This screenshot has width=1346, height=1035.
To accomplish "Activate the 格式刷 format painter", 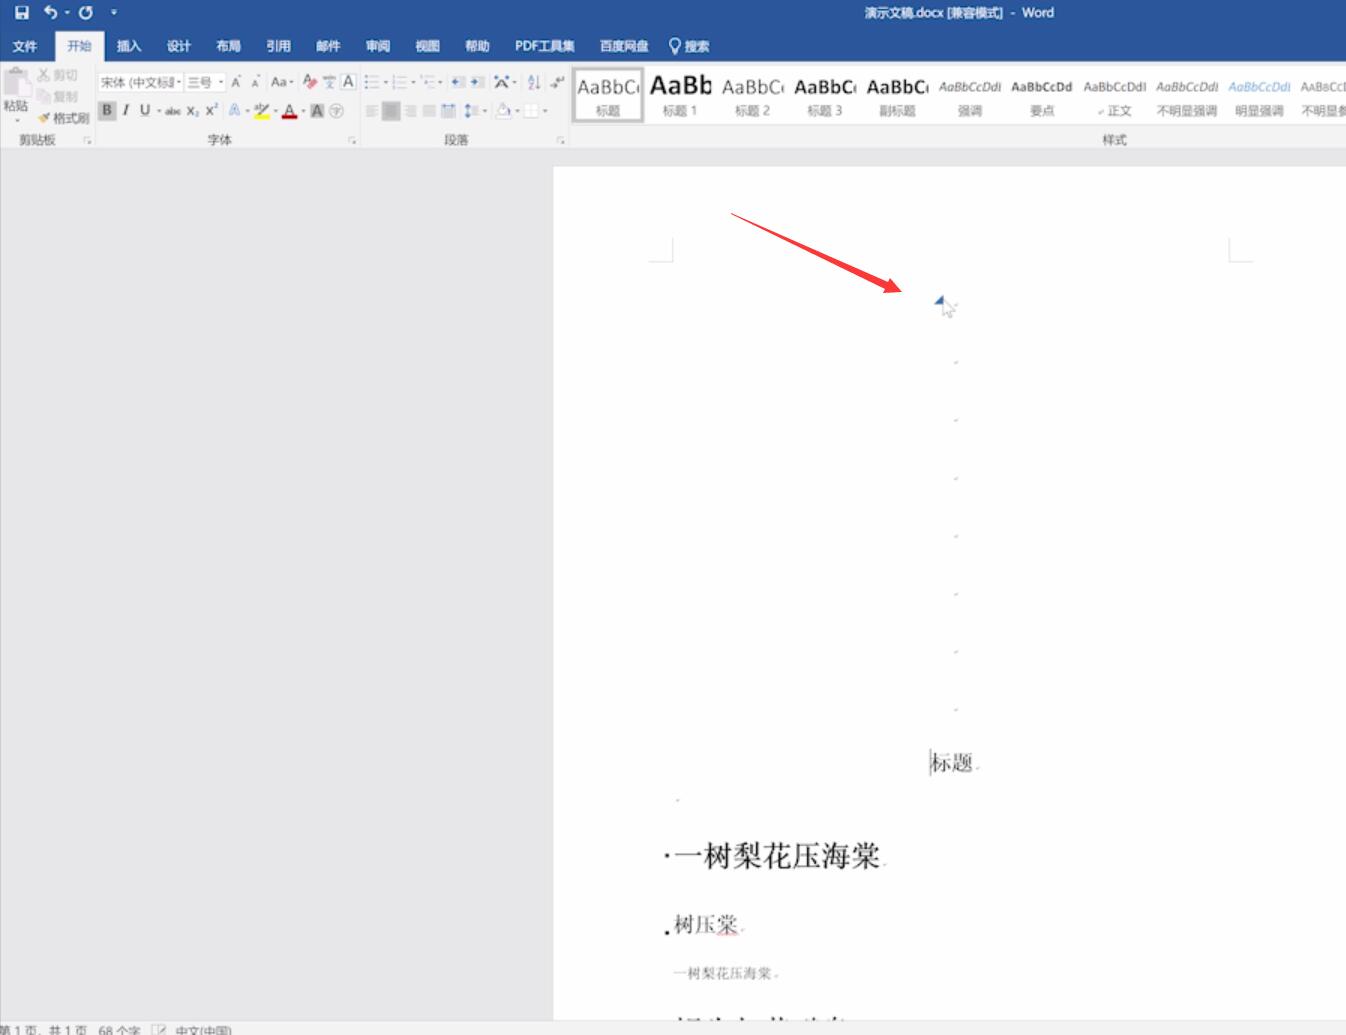I will click(63, 117).
